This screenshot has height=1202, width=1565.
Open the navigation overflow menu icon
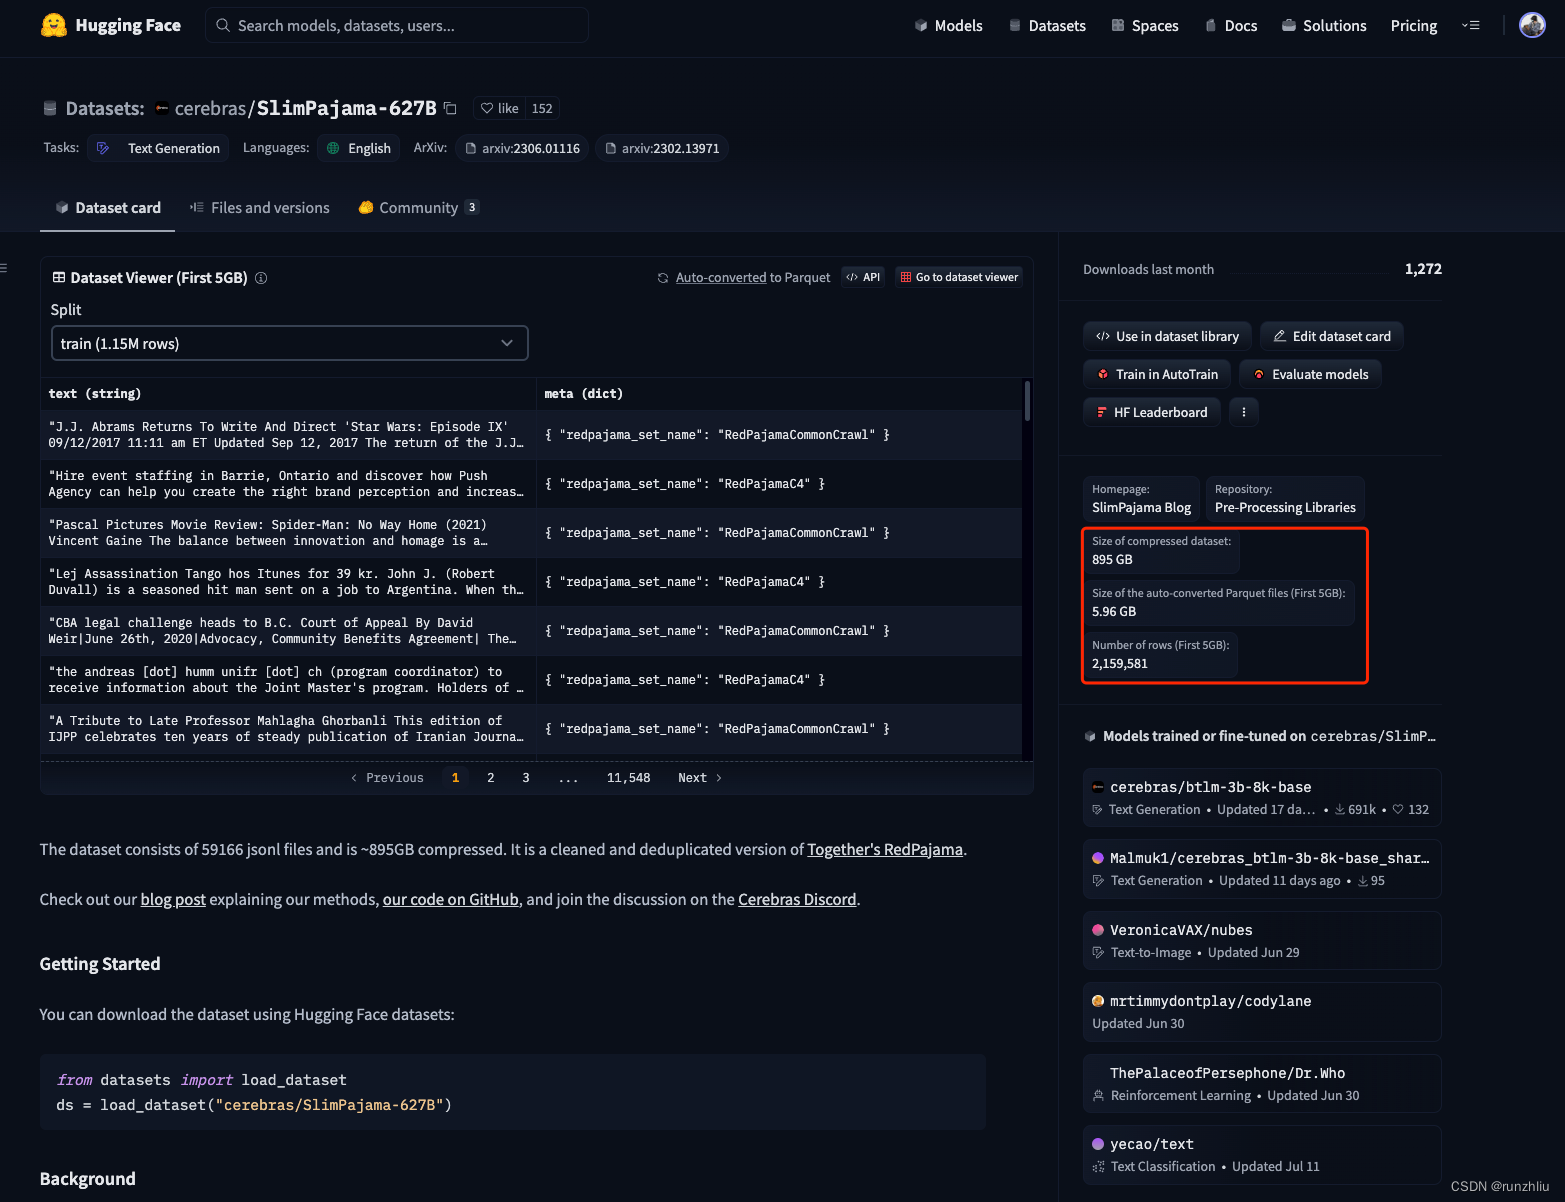1471,25
